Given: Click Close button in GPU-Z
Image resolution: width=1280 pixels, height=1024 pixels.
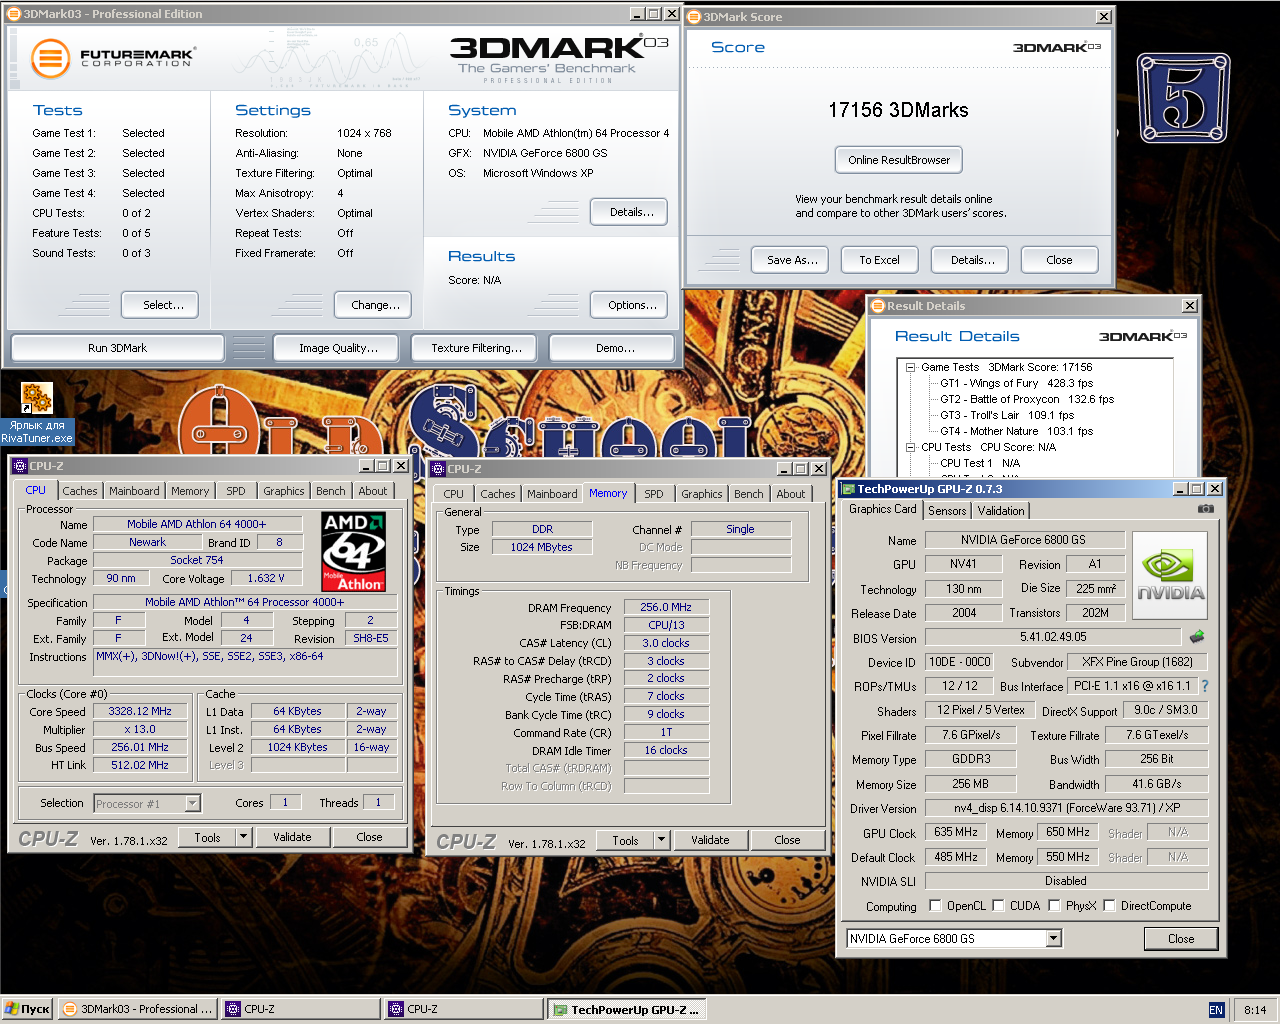Looking at the screenshot, I should [x=1181, y=939].
